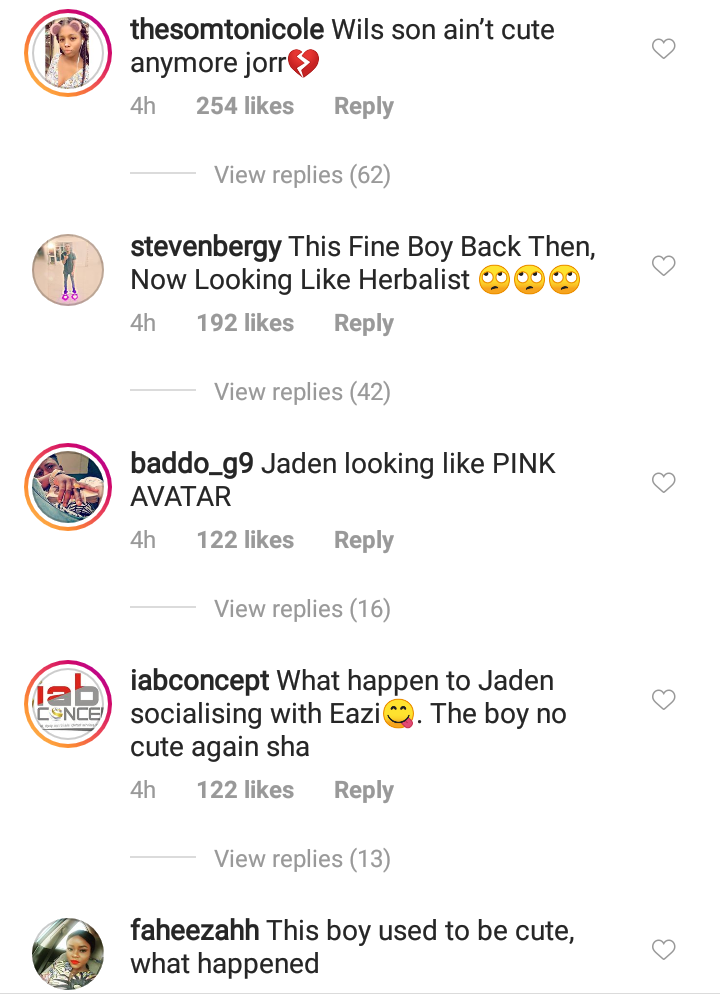Expand View replies (13)
This screenshot has height=1002, width=720.
click(302, 858)
